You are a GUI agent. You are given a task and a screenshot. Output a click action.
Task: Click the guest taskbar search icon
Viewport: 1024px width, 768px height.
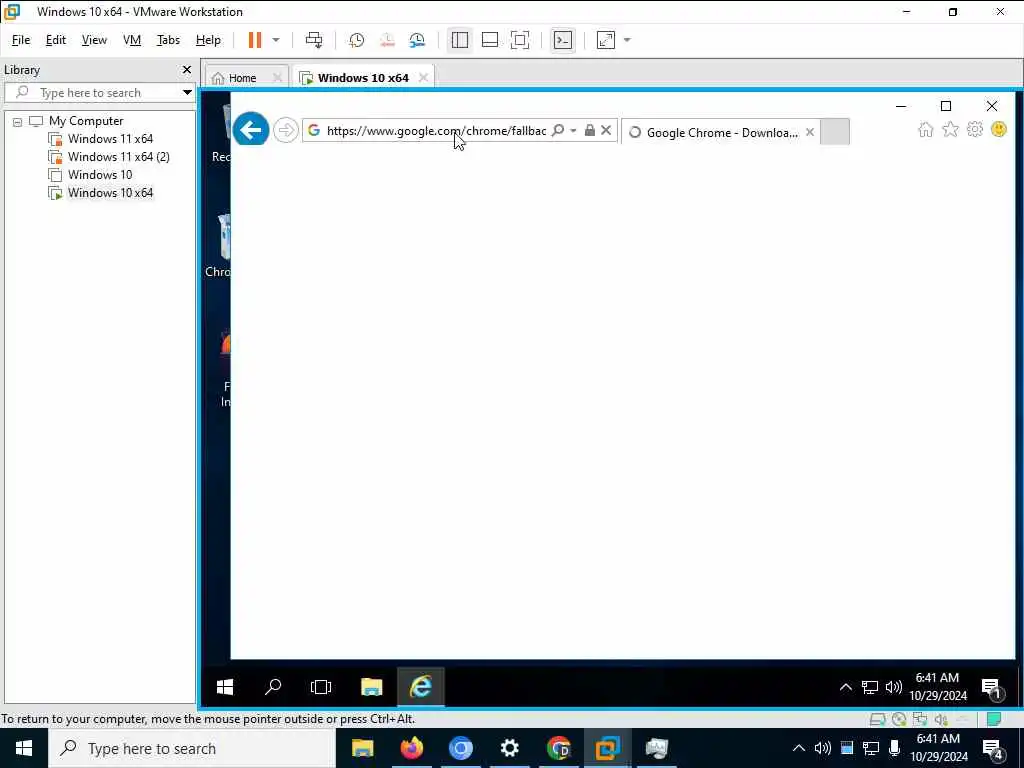click(273, 687)
